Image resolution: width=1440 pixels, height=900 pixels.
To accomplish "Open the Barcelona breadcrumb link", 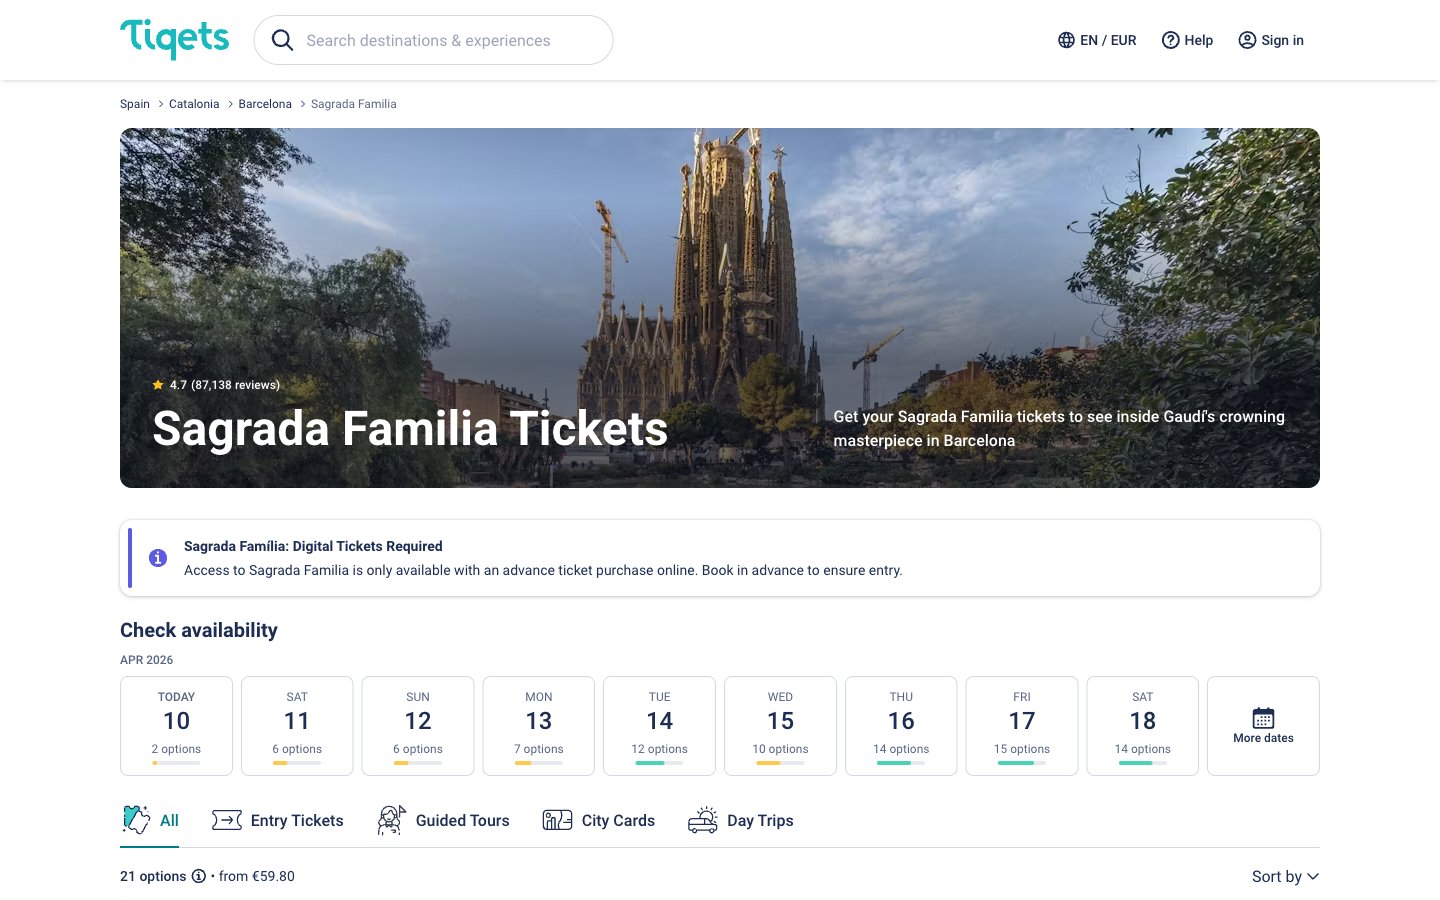I will 265,104.
